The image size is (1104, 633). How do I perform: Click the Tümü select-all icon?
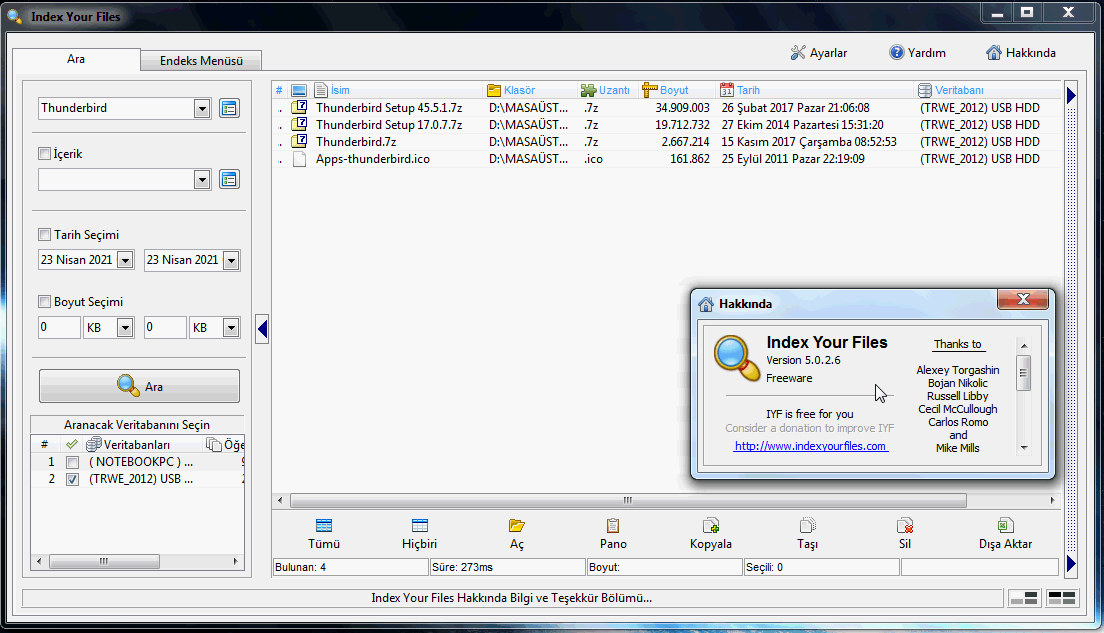coord(324,525)
